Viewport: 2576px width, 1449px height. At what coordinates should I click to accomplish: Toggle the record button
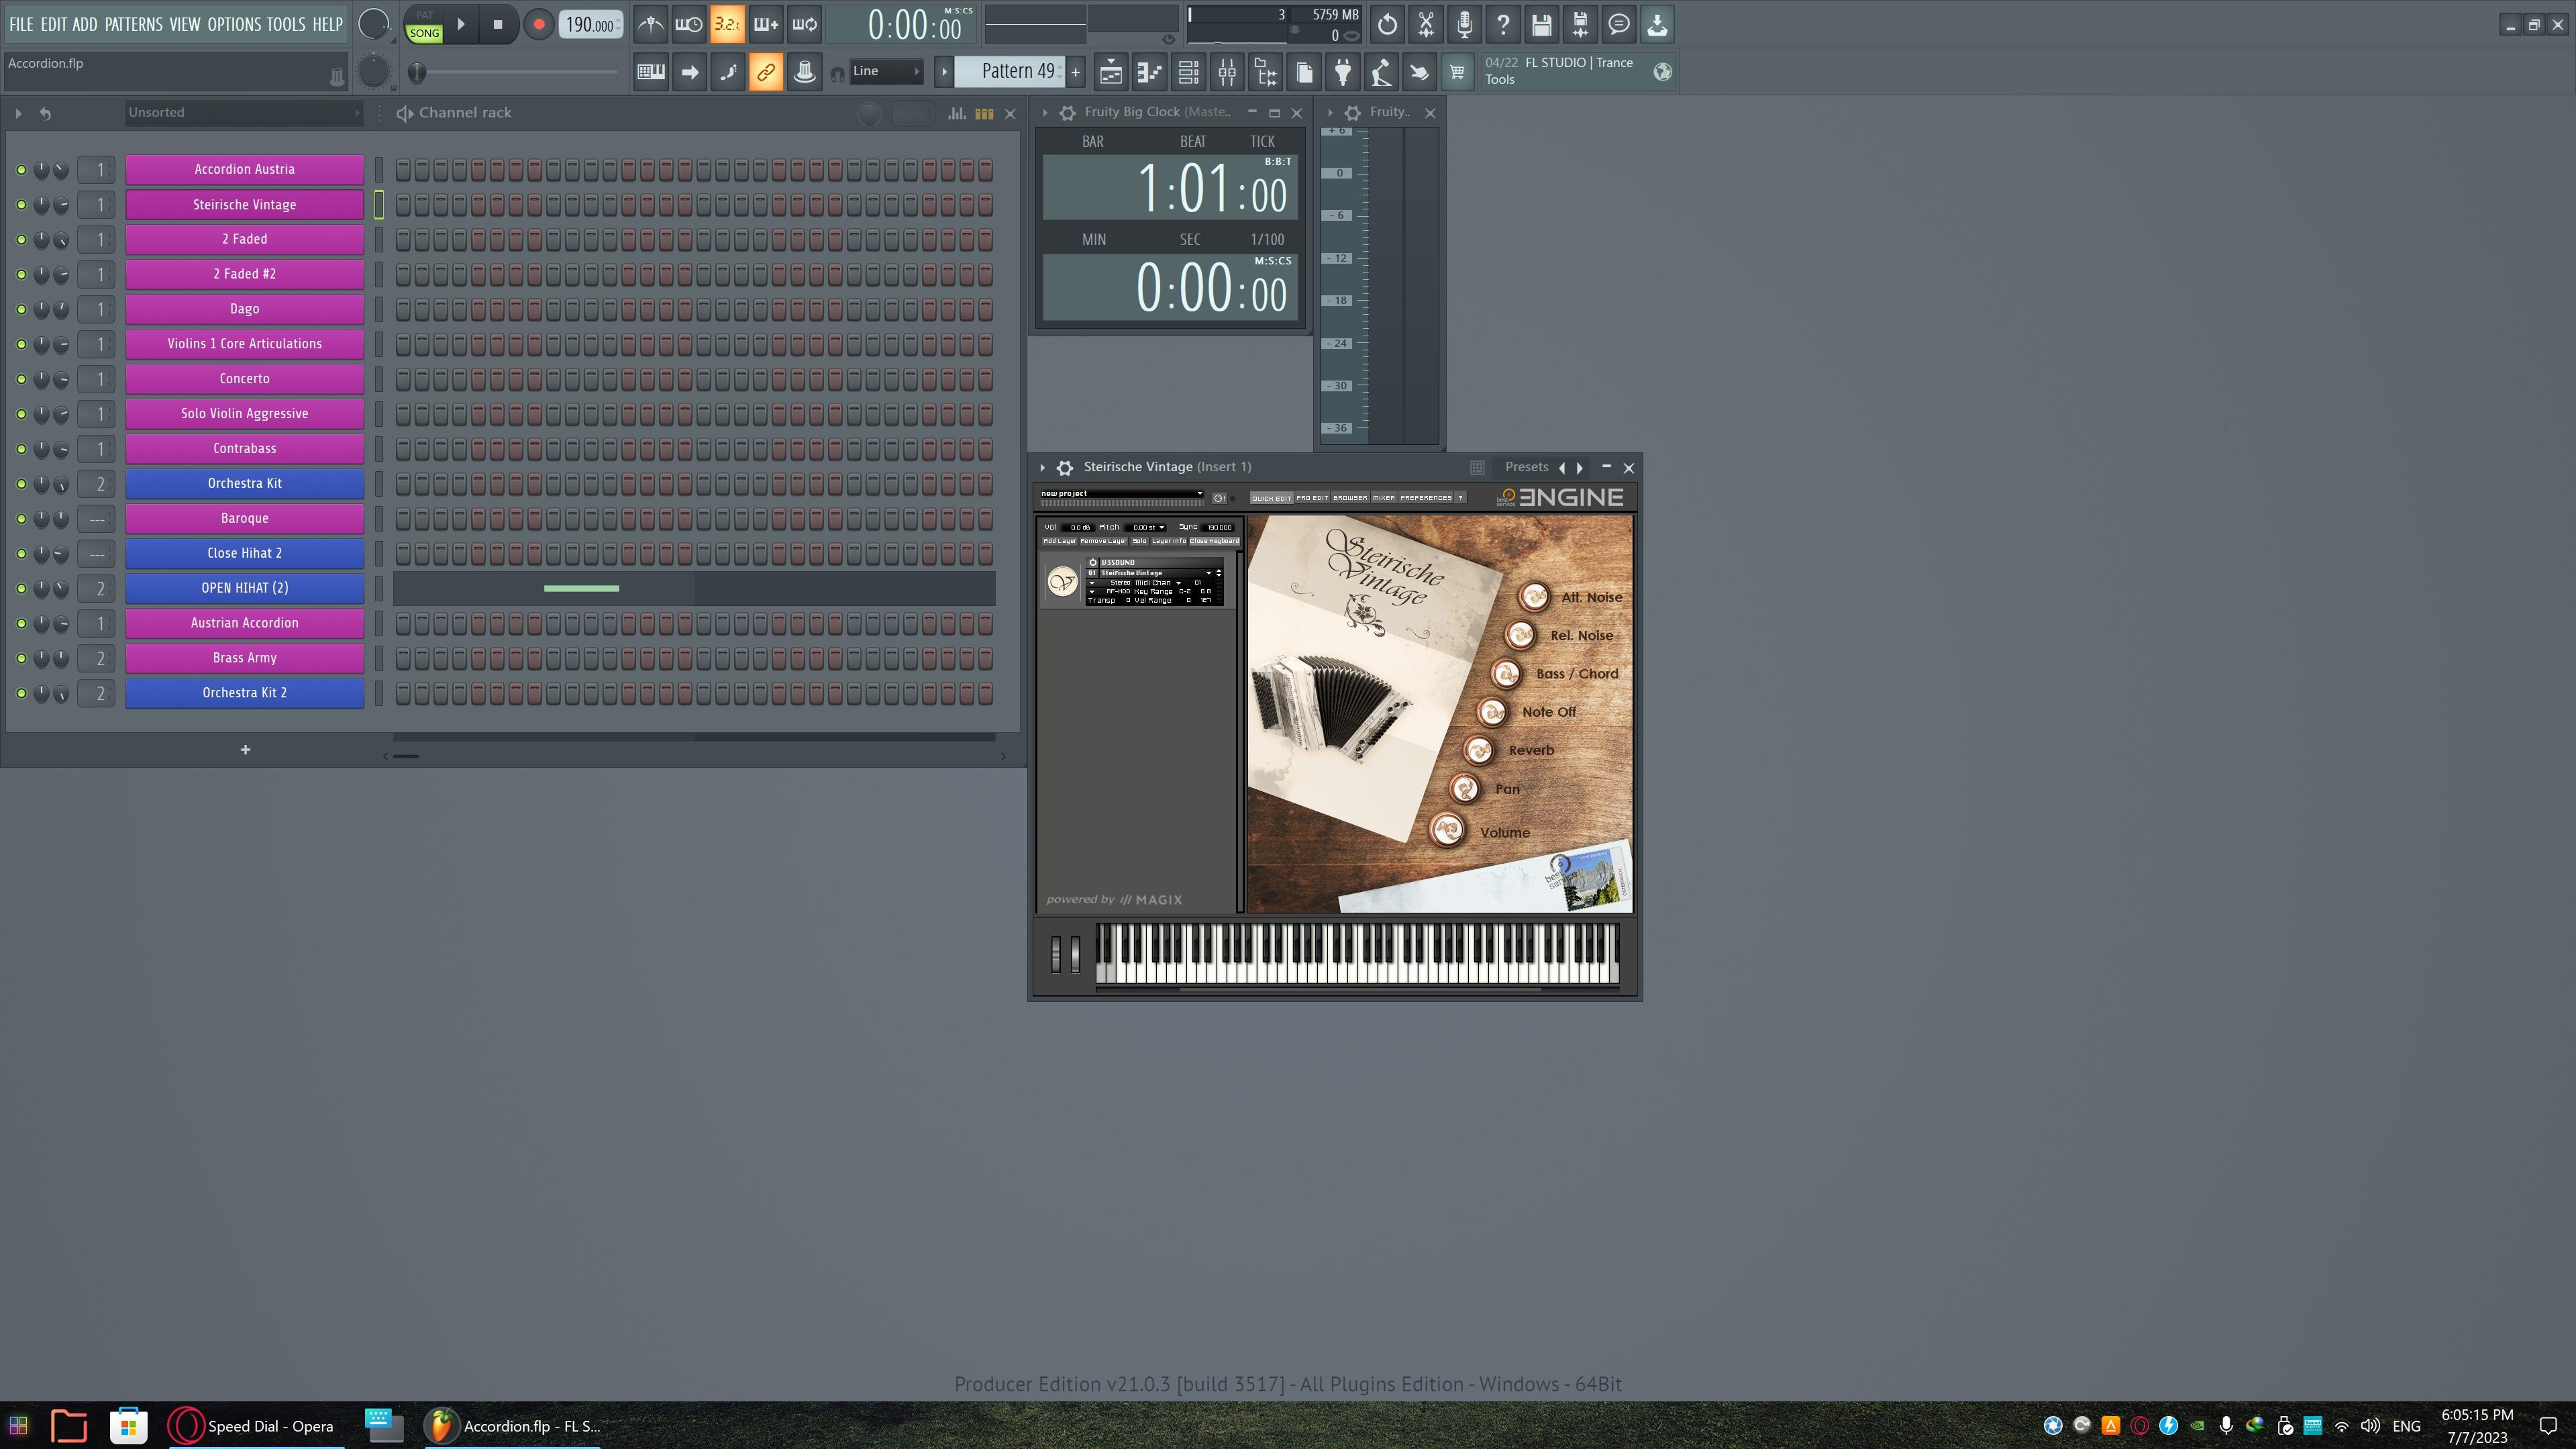538,24
